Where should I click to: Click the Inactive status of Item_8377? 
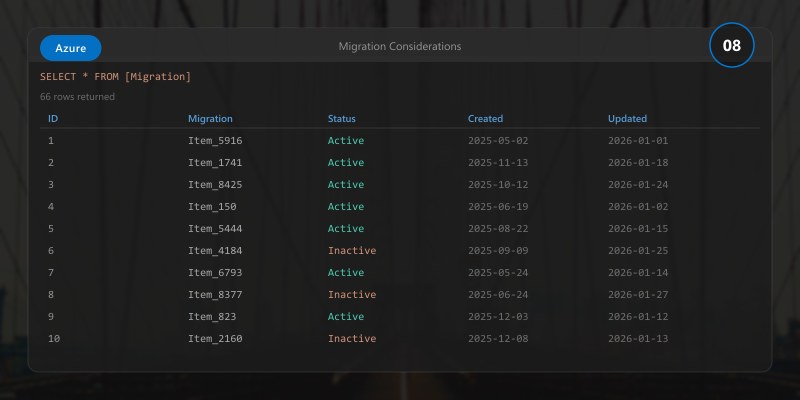point(352,294)
